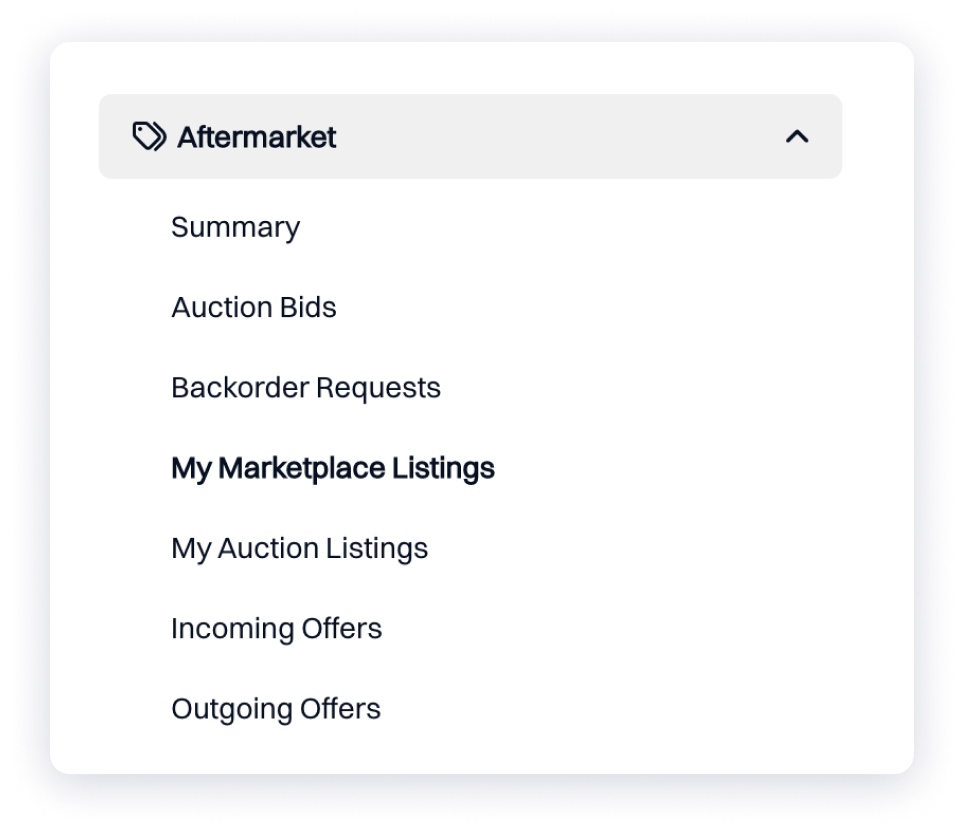Click the Aftermarket tag icon

pos(149,136)
